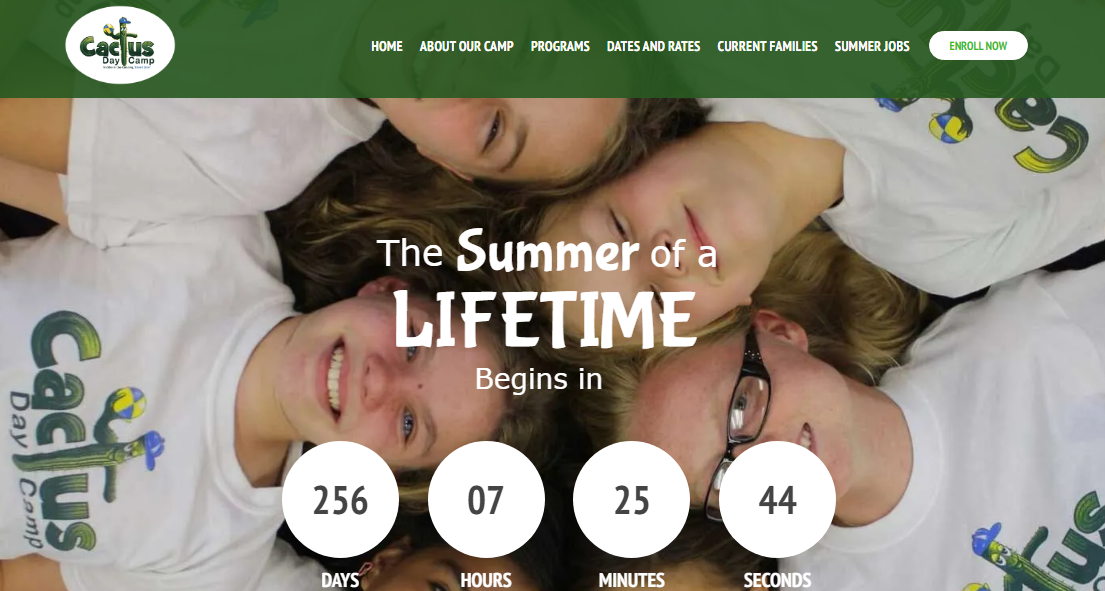Image resolution: width=1105 pixels, height=591 pixels.
Task: Go to Dates and Rates
Action: click(653, 46)
